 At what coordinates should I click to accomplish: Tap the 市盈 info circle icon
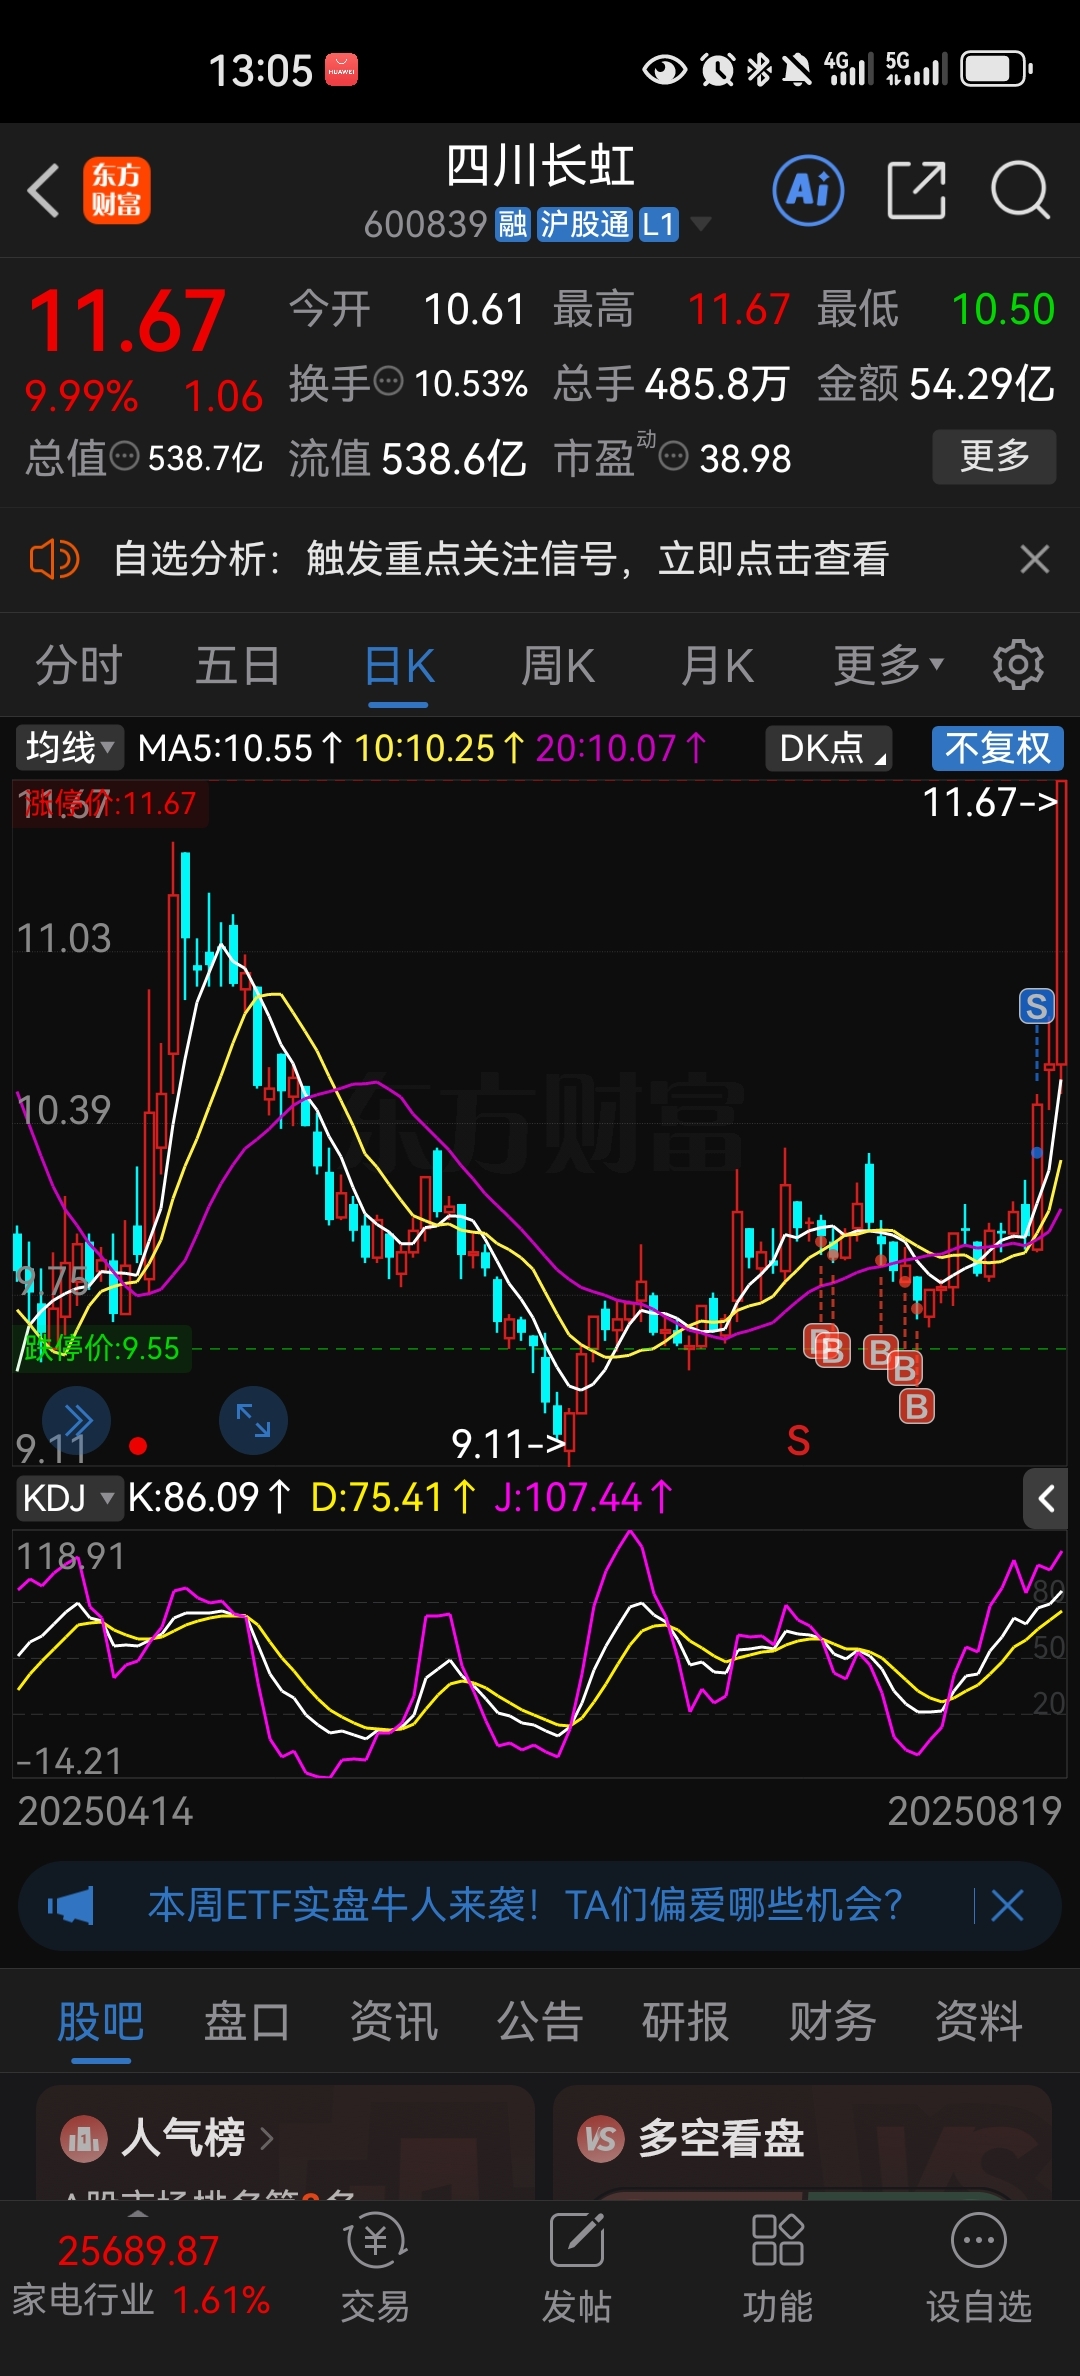click(674, 457)
